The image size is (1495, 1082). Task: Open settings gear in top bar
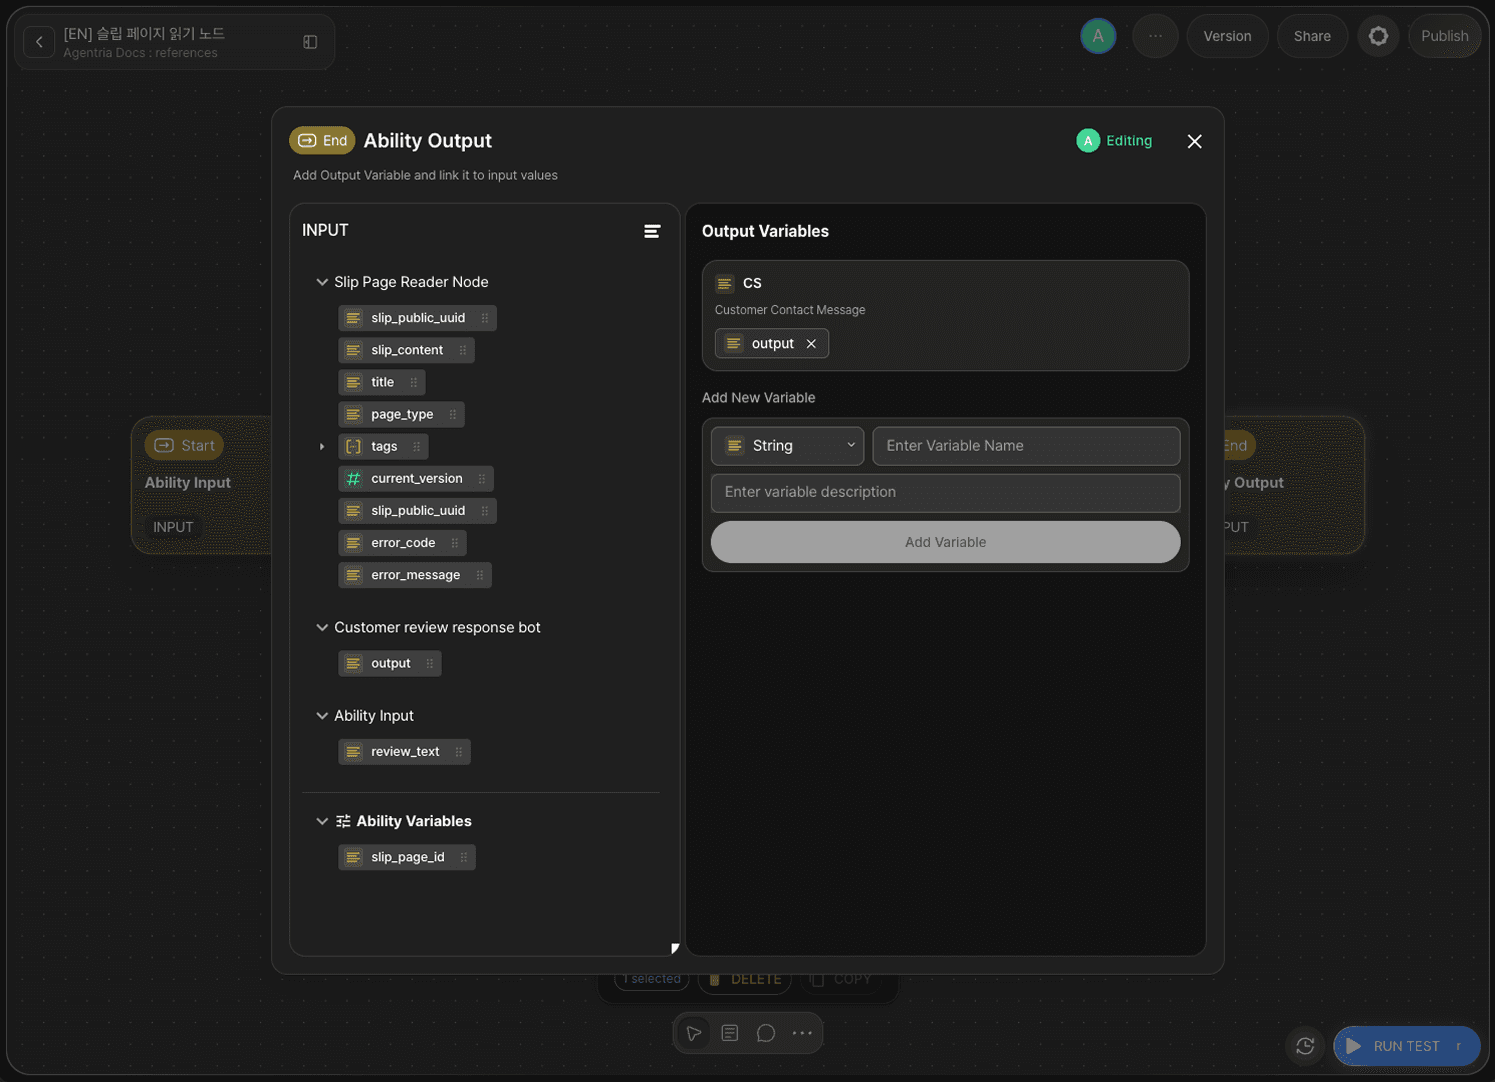point(1378,36)
